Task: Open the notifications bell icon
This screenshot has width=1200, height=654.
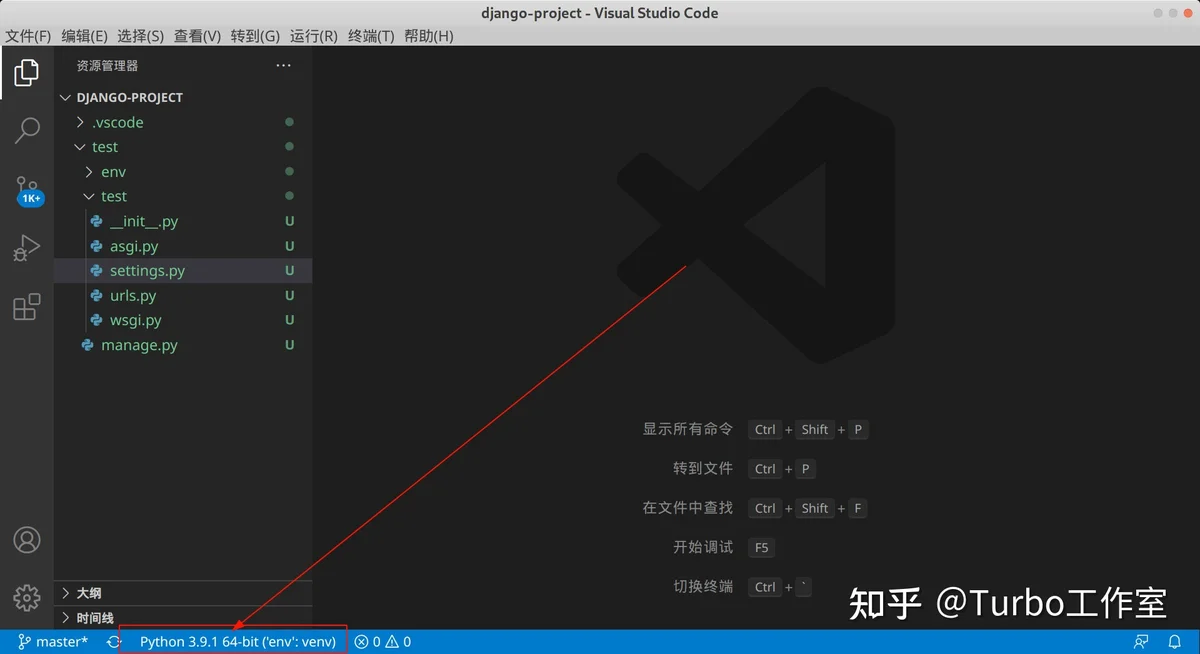Action: point(1175,642)
